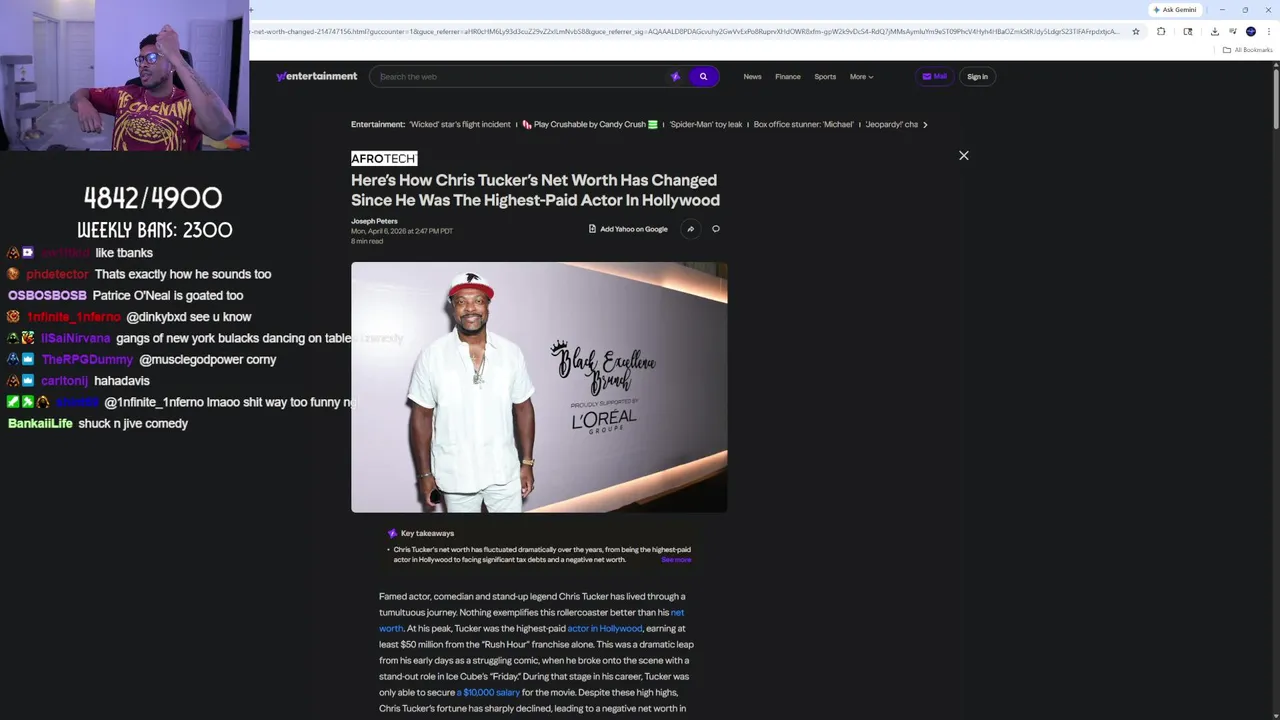Open Google Lens search icon in toolbar

click(1187, 31)
